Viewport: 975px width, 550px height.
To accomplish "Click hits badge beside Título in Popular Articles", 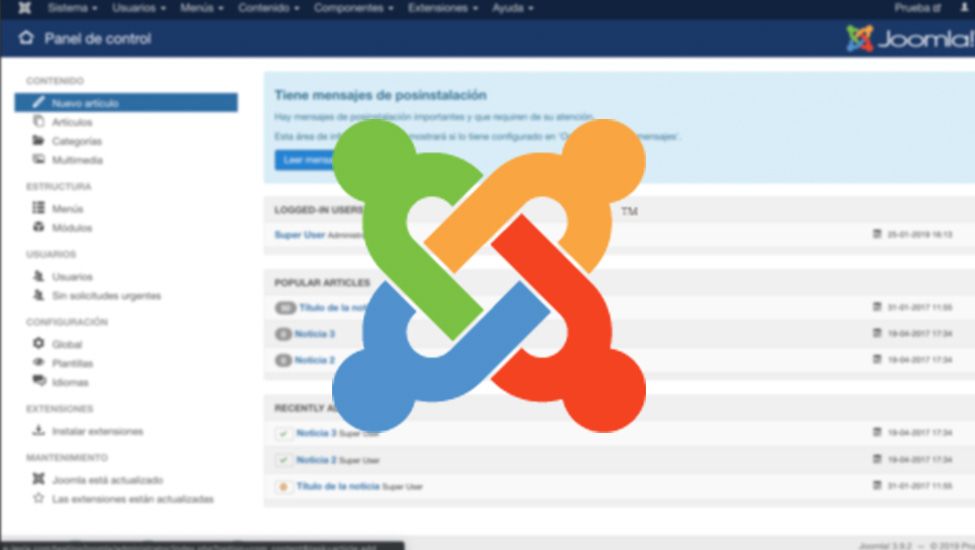I will pyautogui.click(x=285, y=308).
